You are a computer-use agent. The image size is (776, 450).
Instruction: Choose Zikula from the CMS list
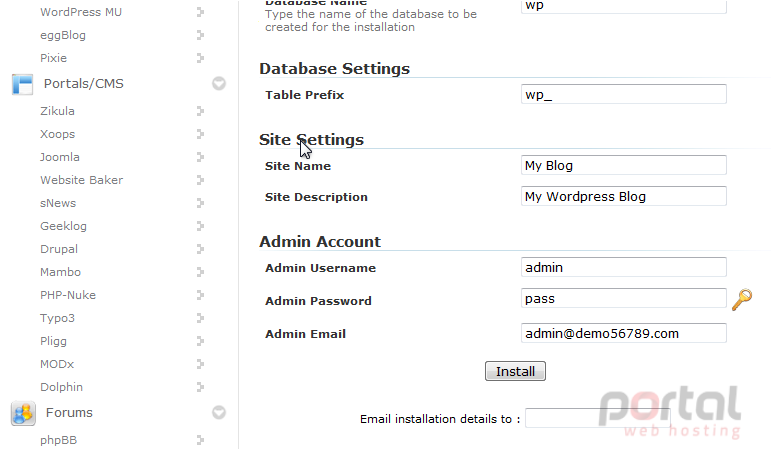57,111
